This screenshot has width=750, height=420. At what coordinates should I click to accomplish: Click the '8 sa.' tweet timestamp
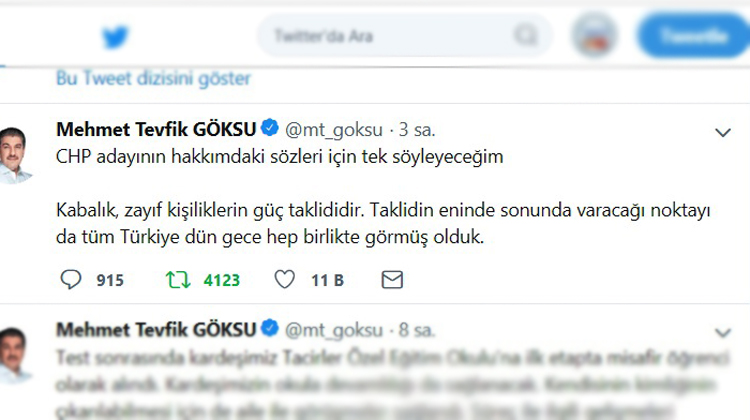click(417, 330)
